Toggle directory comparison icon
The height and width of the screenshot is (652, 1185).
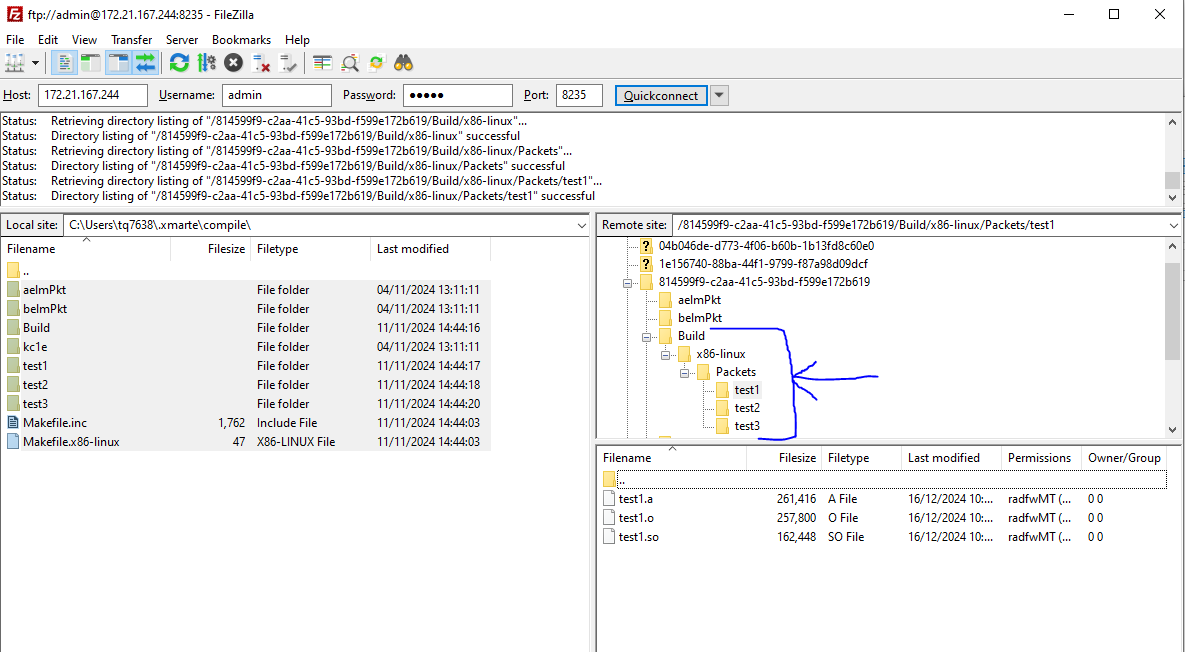pos(350,63)
